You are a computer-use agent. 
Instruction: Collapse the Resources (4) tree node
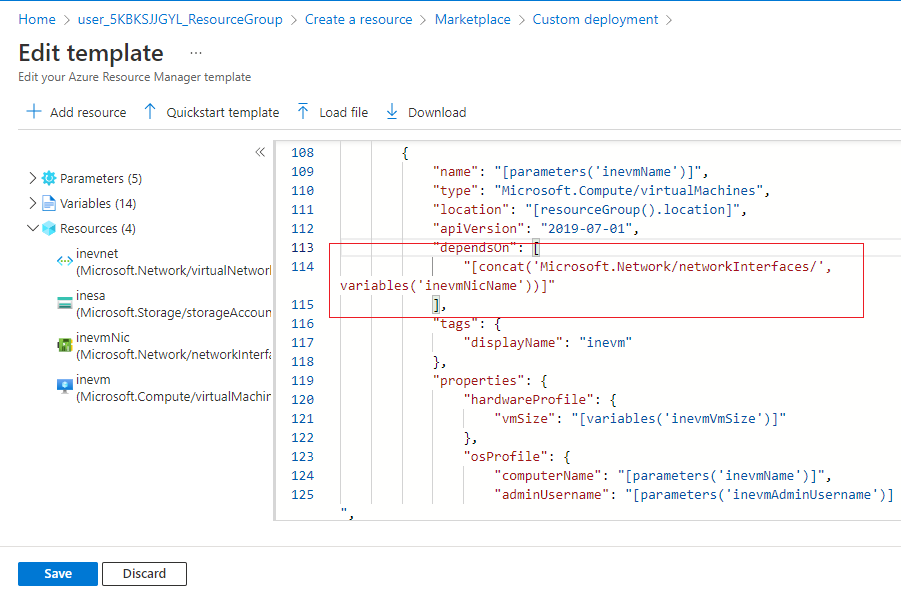tap(34, 228)
